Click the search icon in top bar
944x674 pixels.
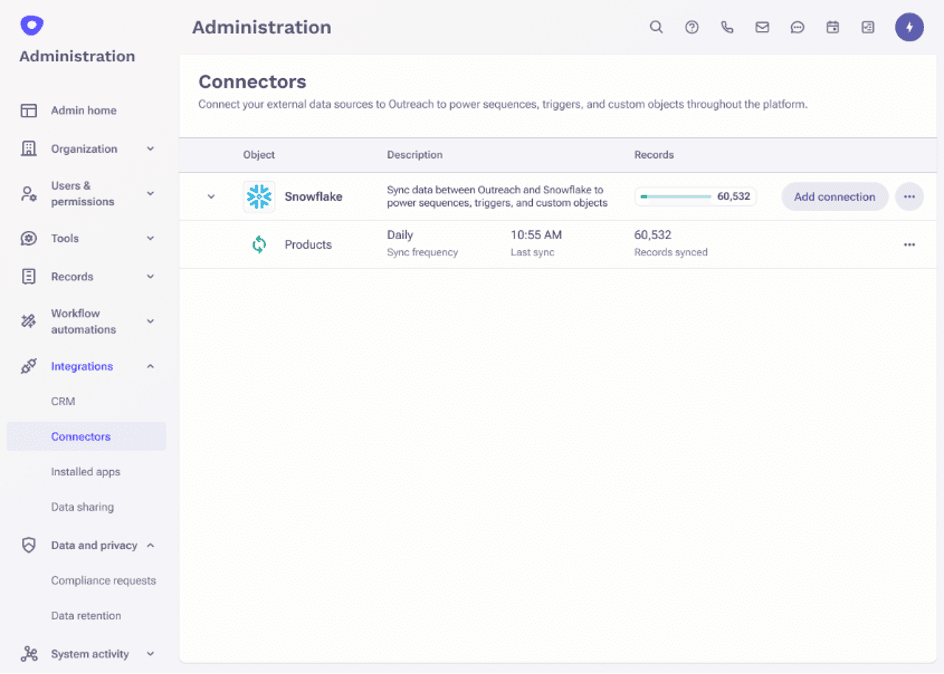[656, 28]
